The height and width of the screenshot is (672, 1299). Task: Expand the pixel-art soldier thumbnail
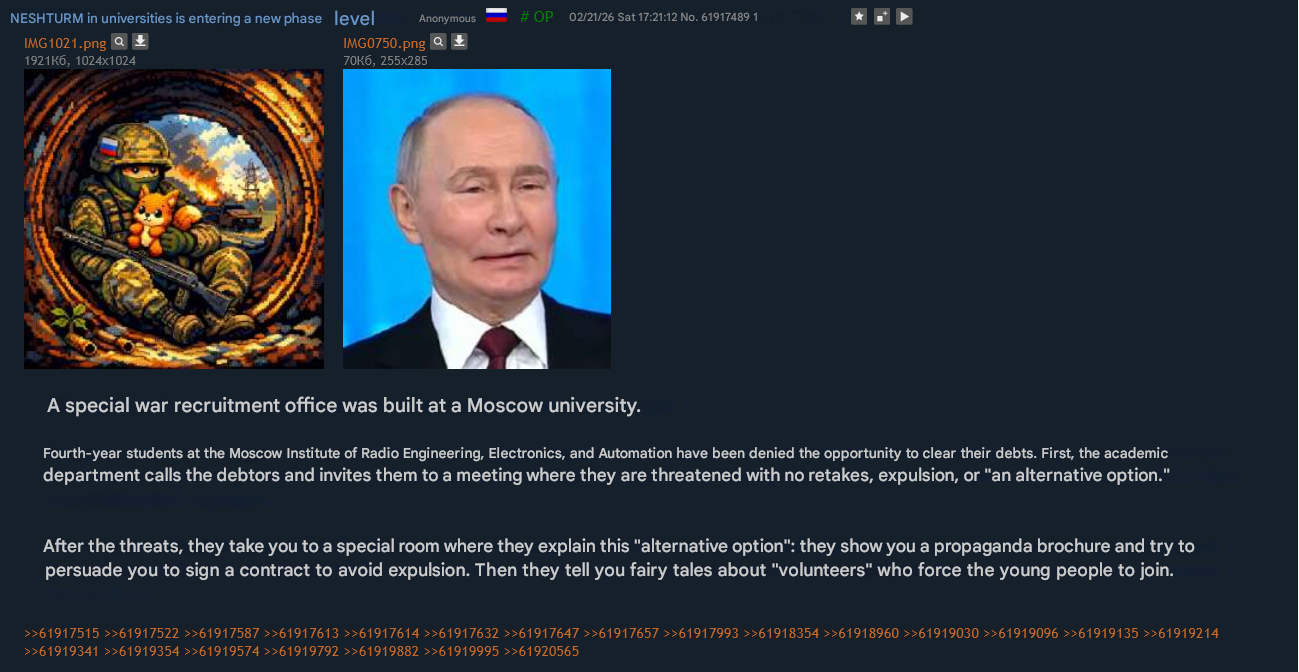(x=174, y=219)
